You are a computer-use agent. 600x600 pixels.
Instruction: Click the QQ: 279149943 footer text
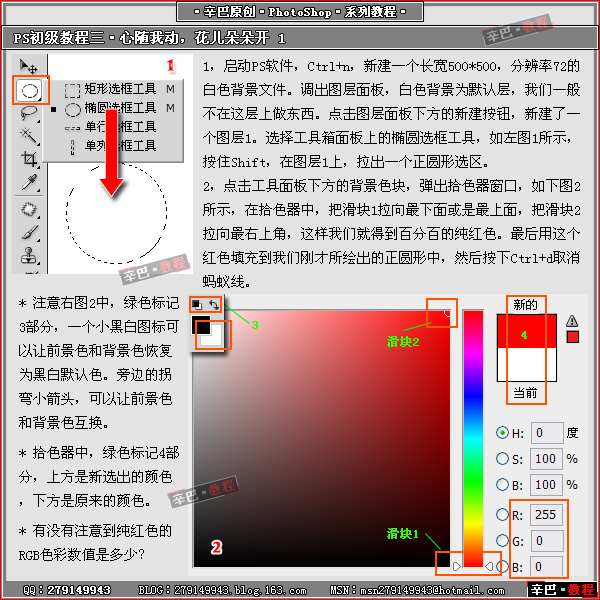pos(67,590)
